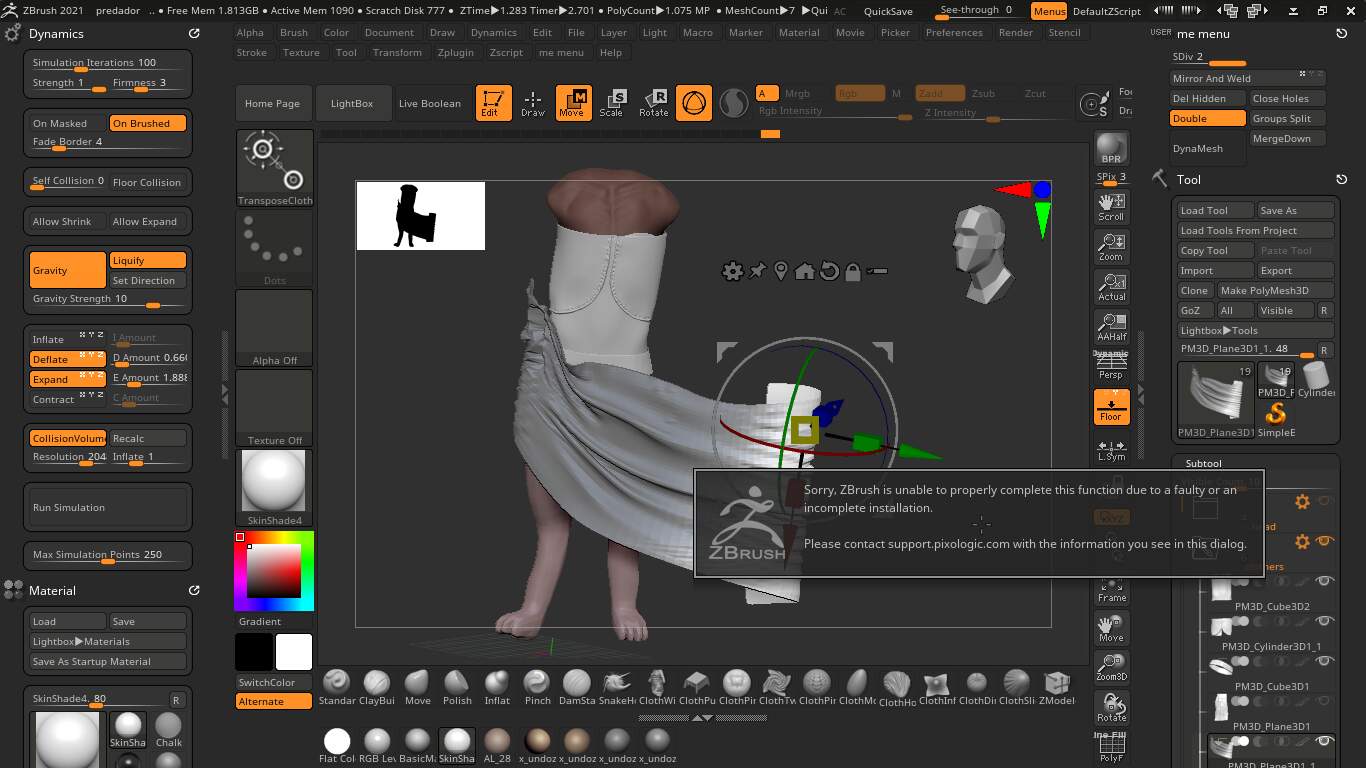Adjust the Gravity Strength slider
This screenshot has height=768, width=1366.
click(108, 300)
